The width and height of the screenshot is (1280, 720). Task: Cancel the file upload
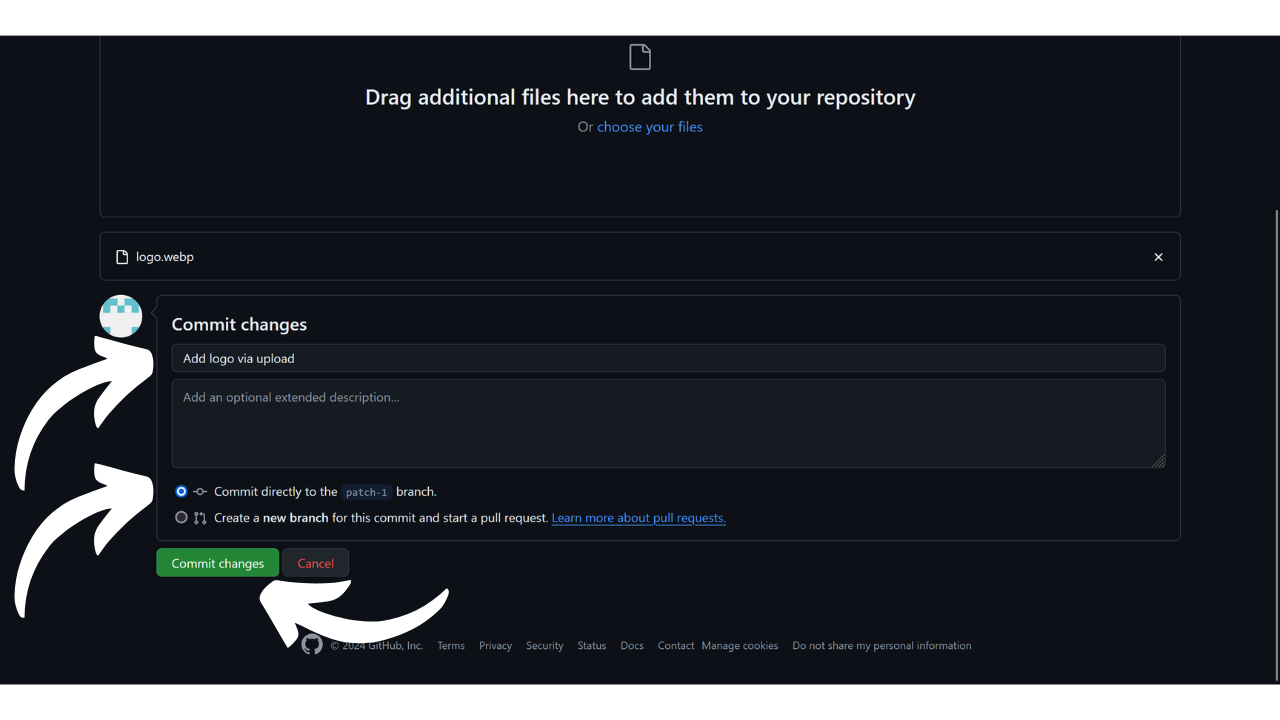pos(315,563)
